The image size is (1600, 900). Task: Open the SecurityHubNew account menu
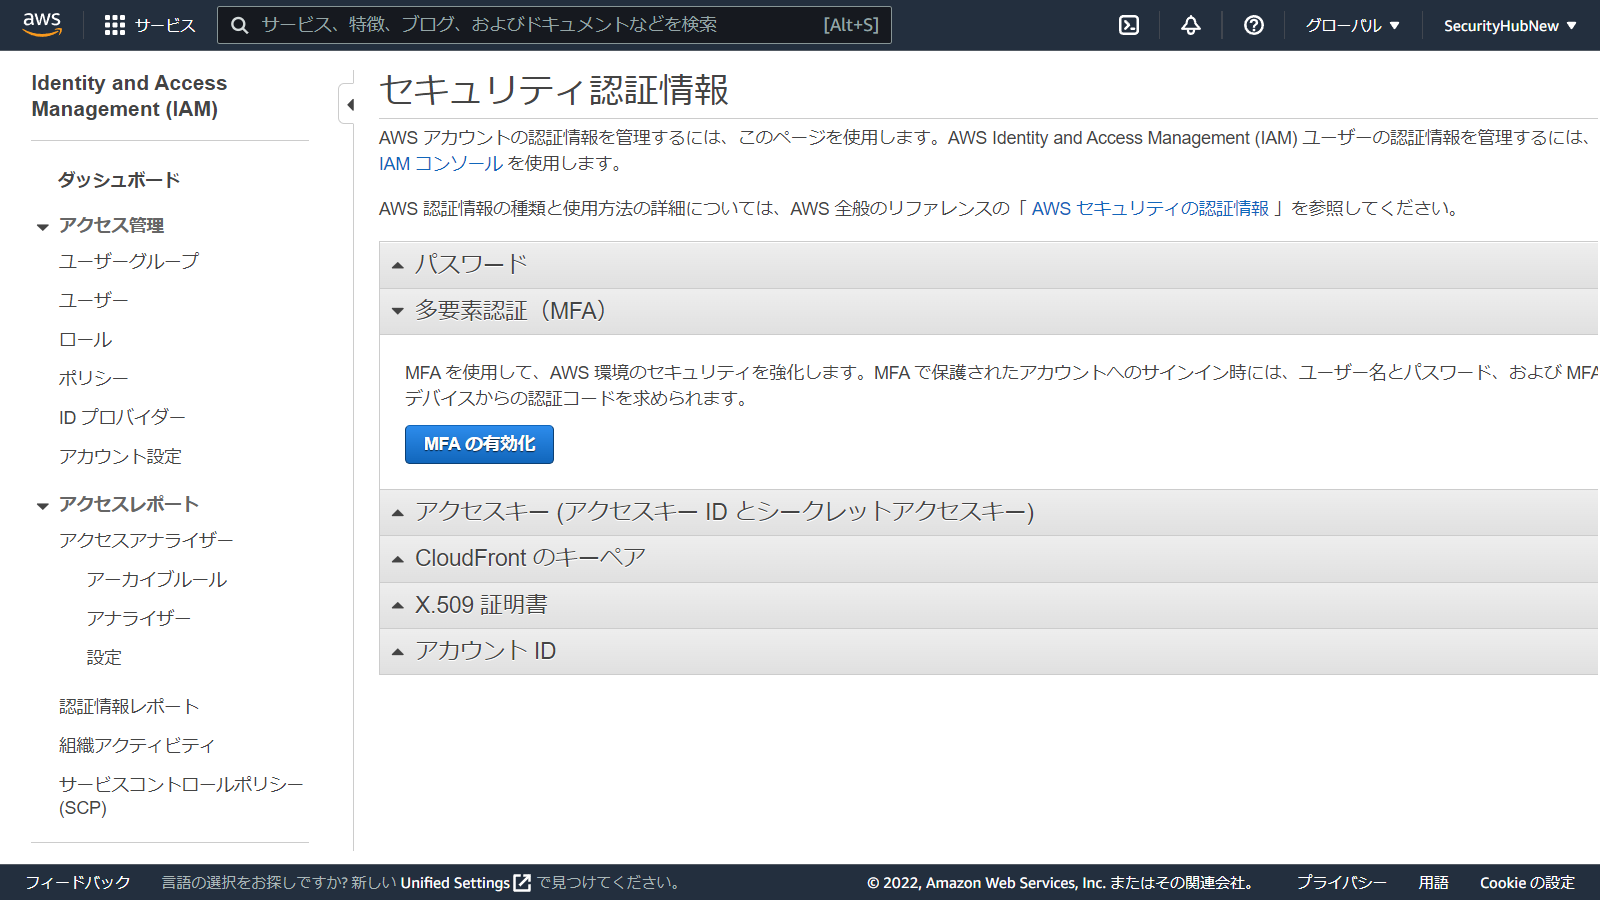point(1509,25)
